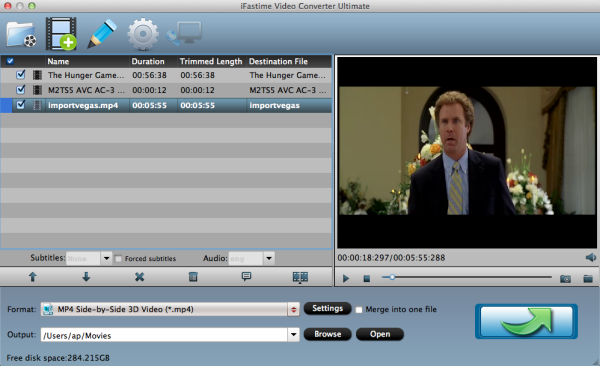Uncheck the importvegas.mp4 checkbox

(x=21, y=105)
